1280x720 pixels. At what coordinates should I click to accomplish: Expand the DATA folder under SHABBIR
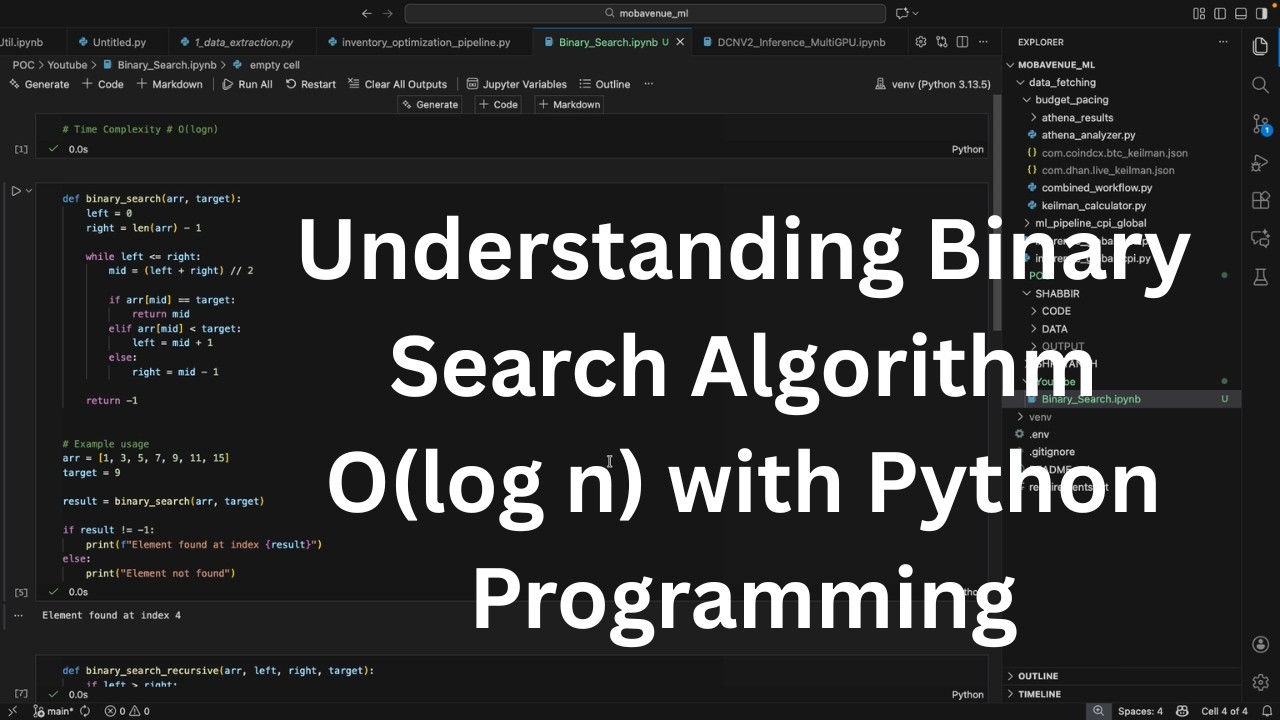pyautogui.click(x=1034, y=329)
